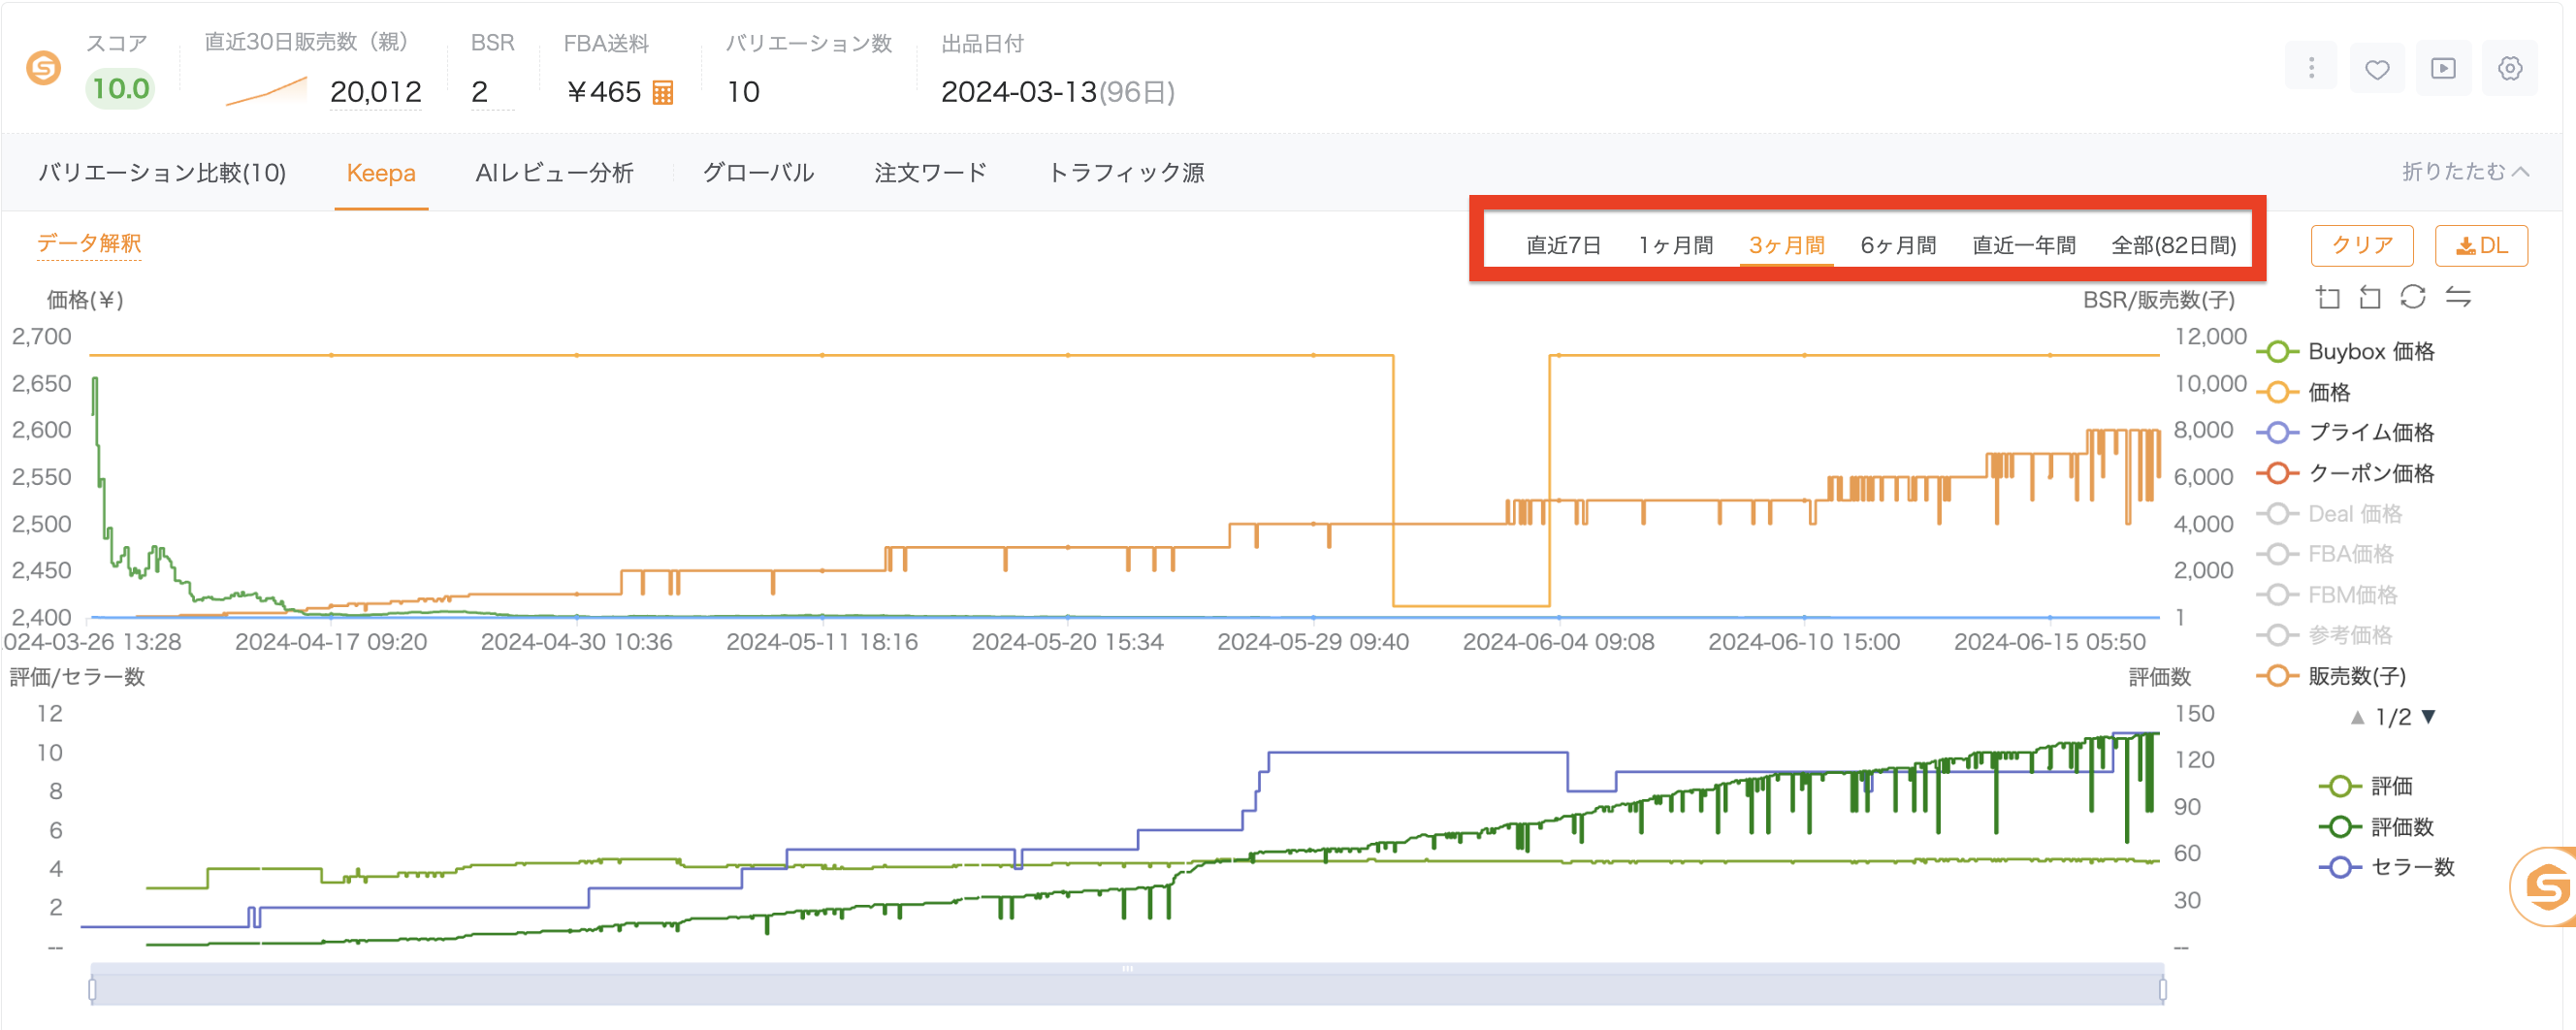Open the 注文ワード tab
The image size is (2576, 1030).
tap(931, 173)
